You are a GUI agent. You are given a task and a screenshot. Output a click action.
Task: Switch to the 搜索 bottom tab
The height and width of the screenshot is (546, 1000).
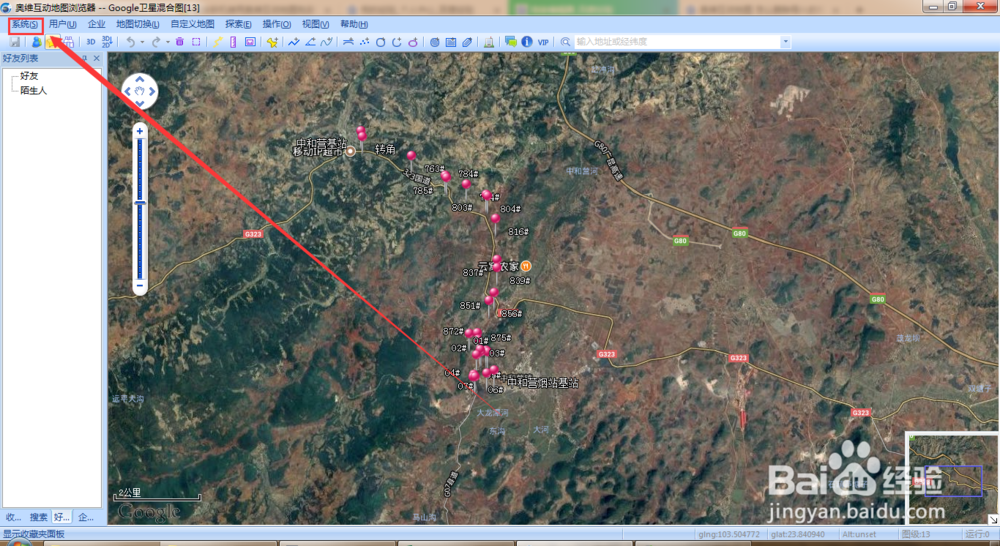coord(38,517)
